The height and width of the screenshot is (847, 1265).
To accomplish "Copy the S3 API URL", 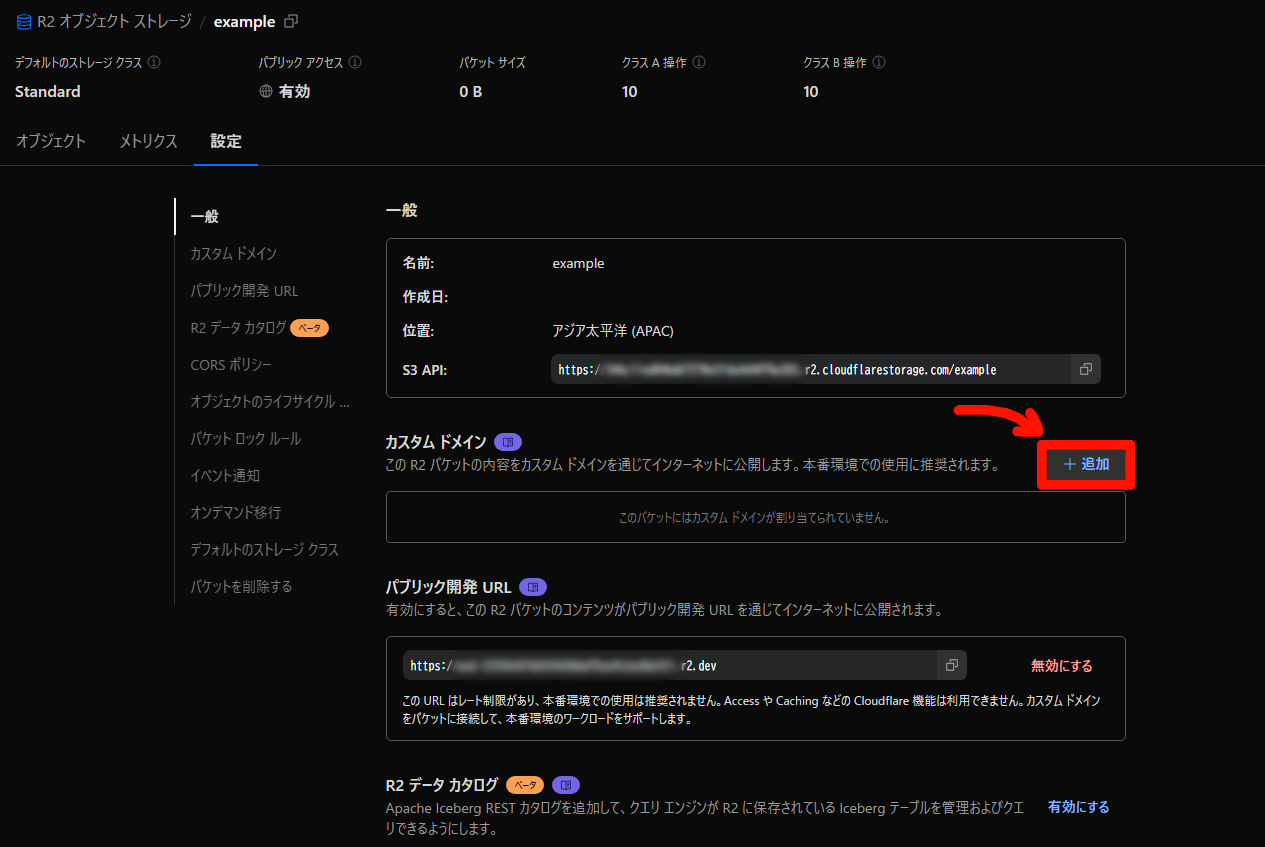I will [x=1085, y=369].
